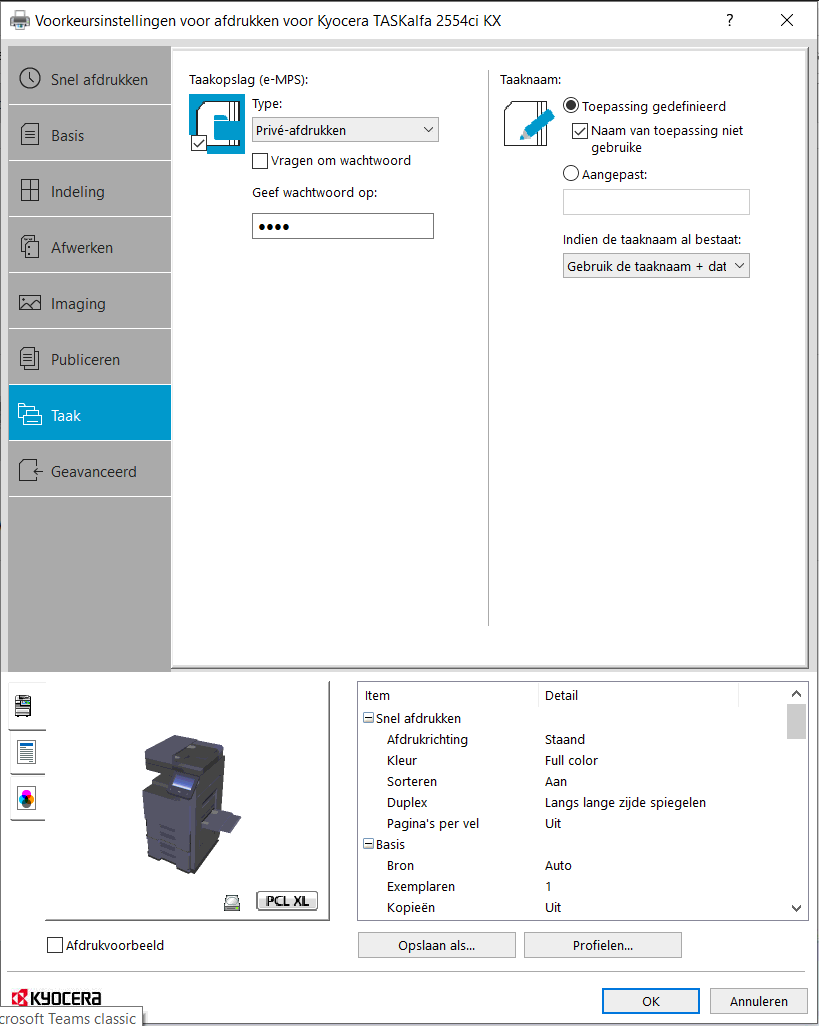Select the Duplex row

[x=572, y=802]
